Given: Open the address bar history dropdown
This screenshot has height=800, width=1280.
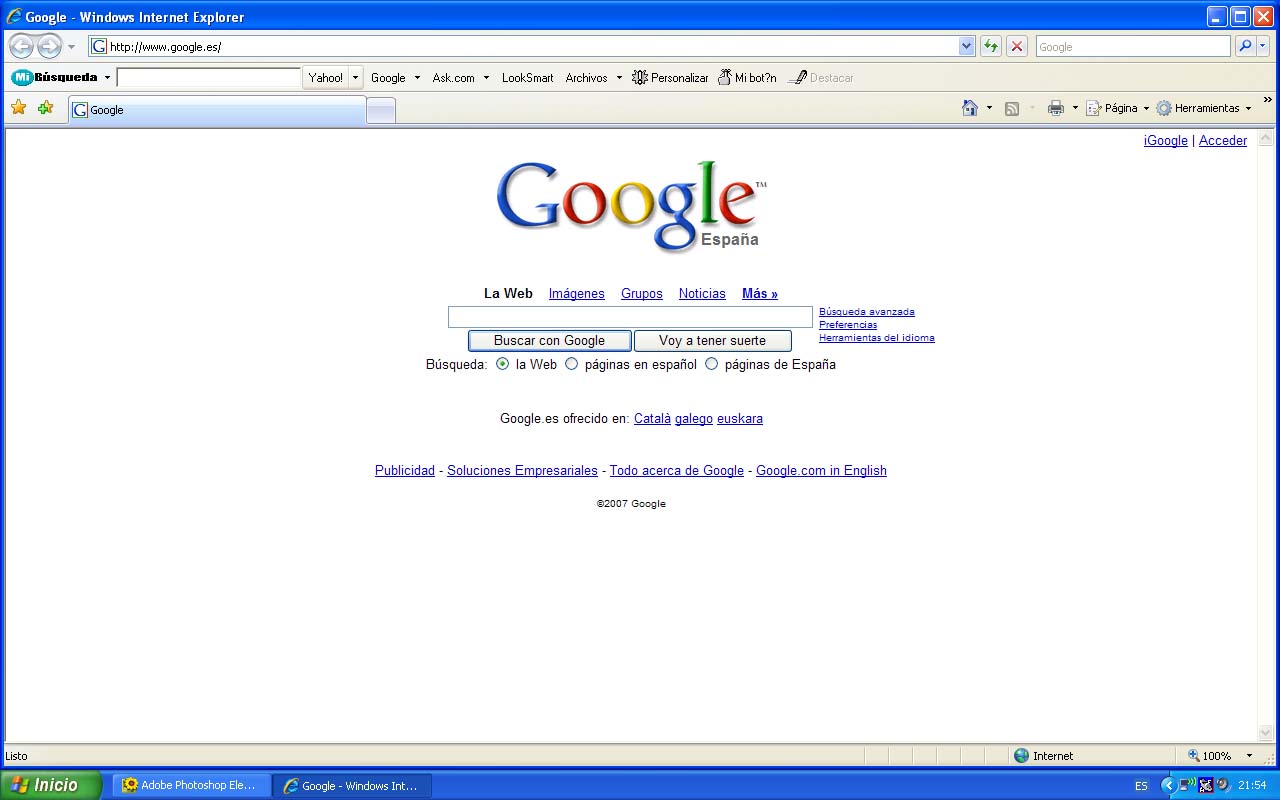Looking at the screenshot, I should [966, 46].
